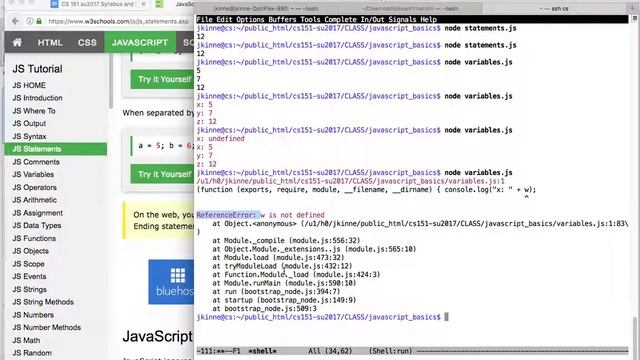Switch to the Downloads terminal tab

[x=410, y=8]
